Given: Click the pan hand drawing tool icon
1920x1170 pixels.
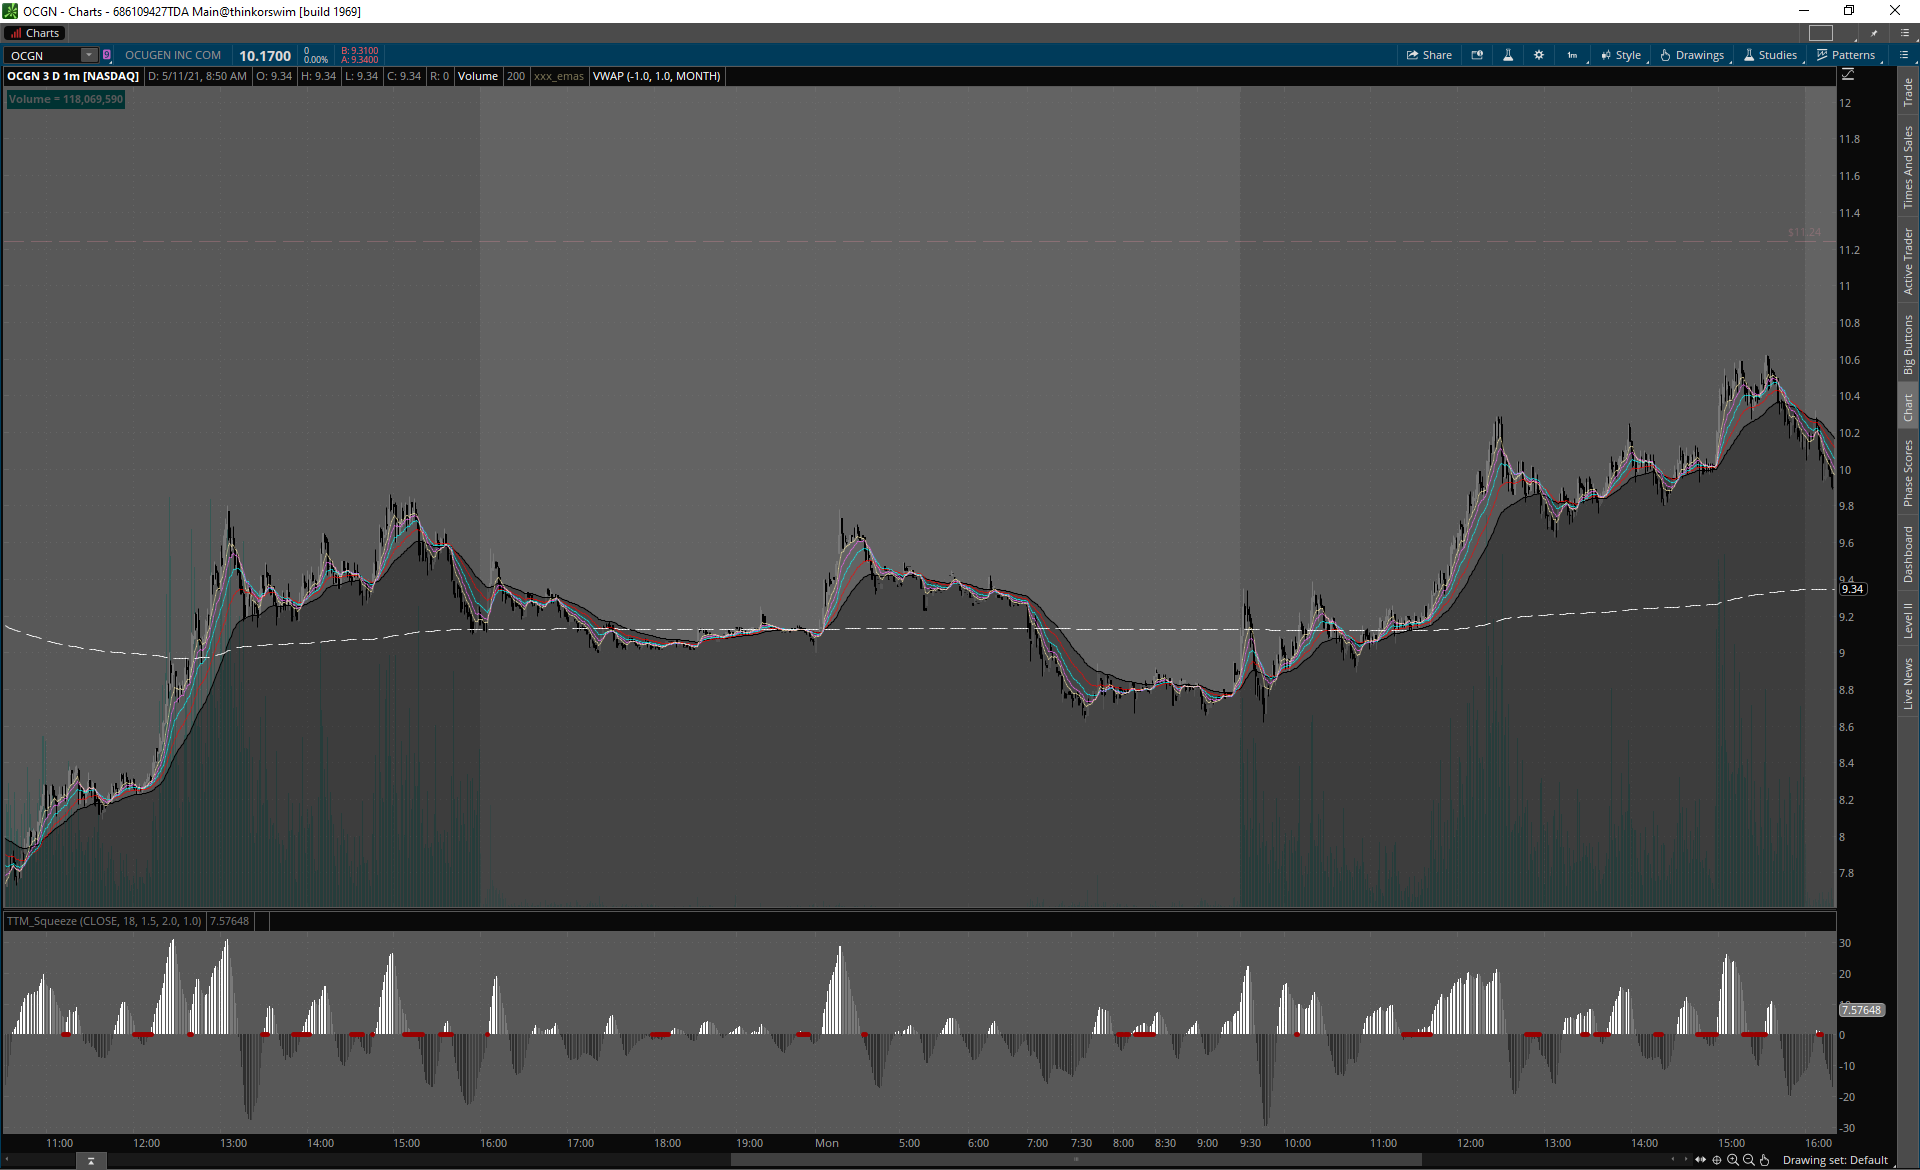Looking at the screenshot, I should pyautogui.click(x=1765, y=1160).
